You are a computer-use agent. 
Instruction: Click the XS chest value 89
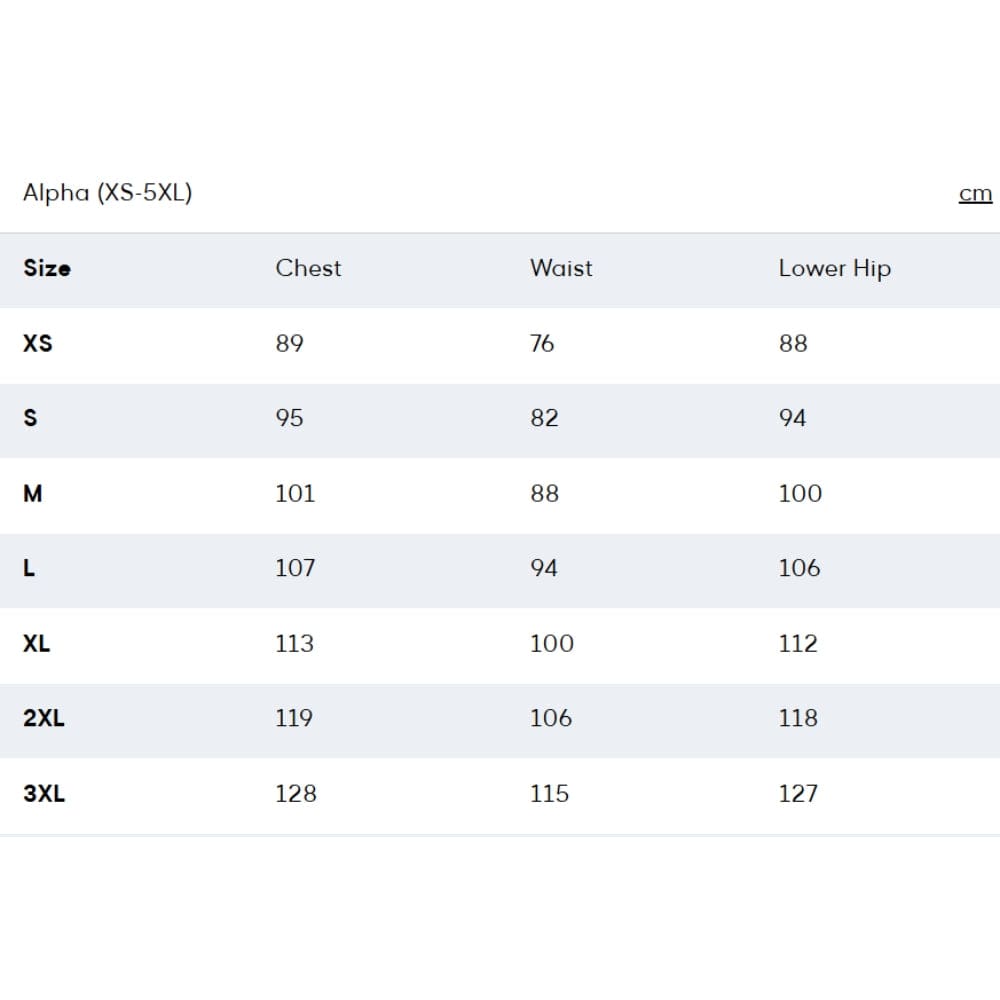tap(289, 343)
